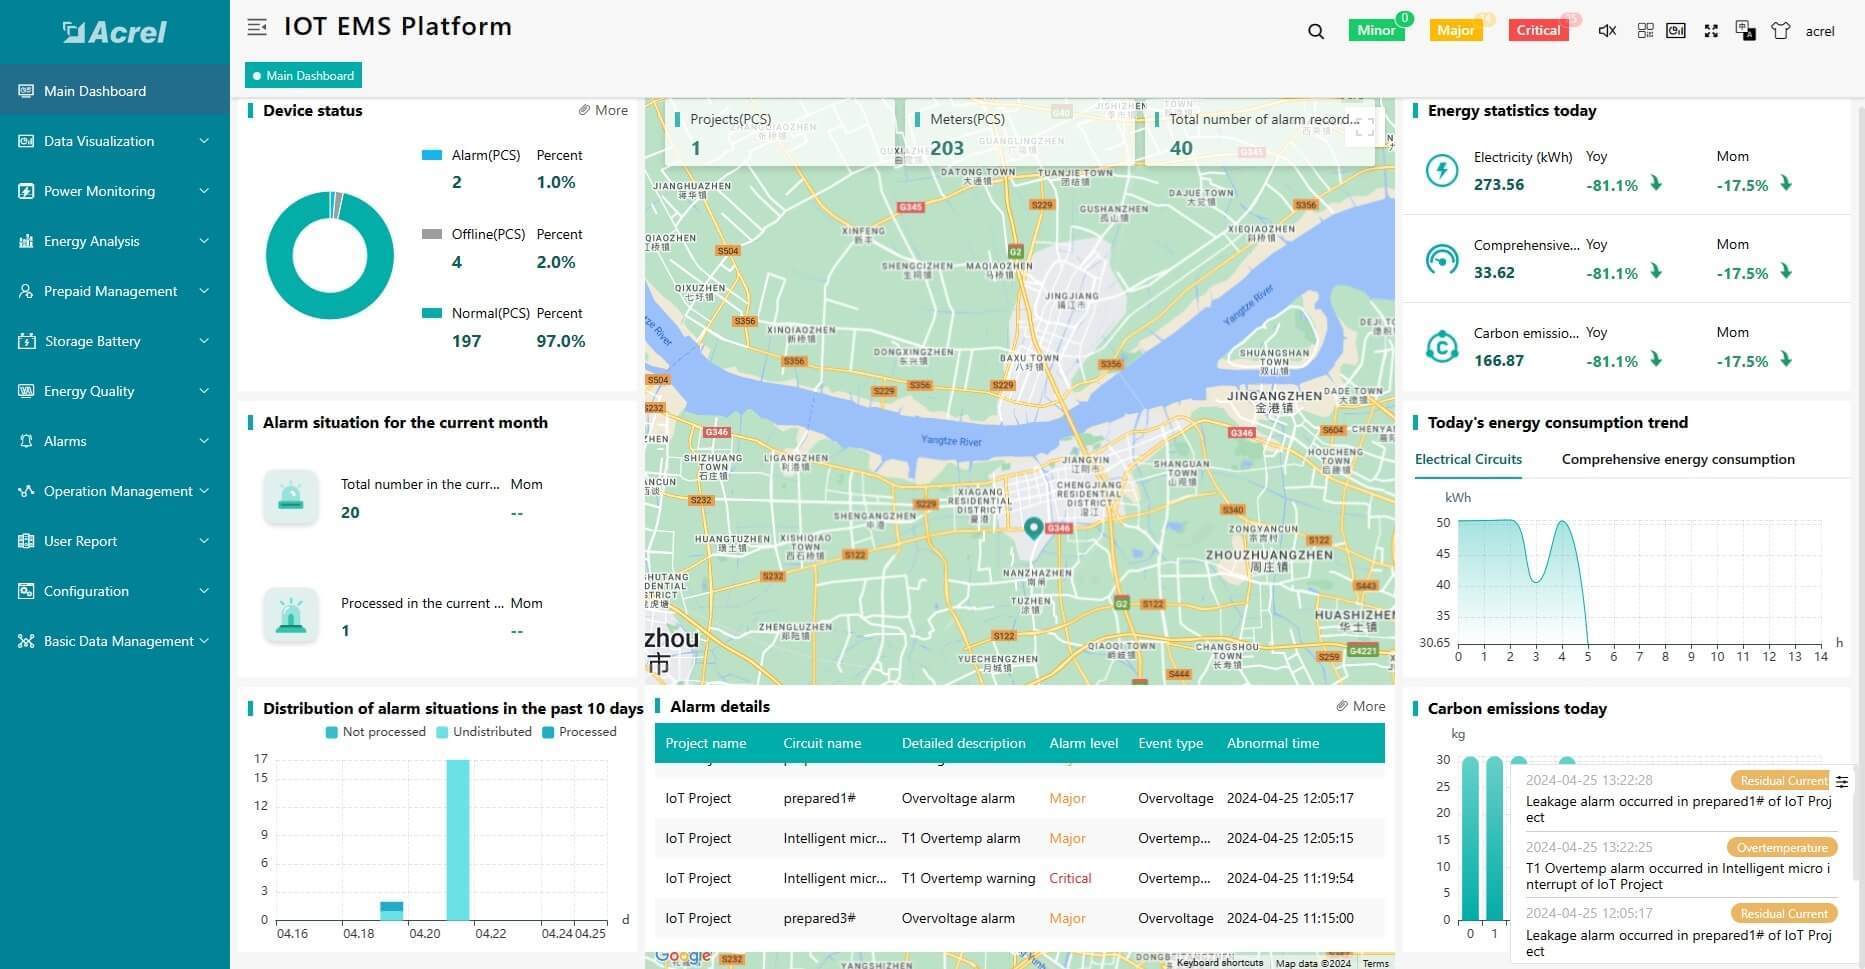Viewport: 1865px width, 969px height.
Task: Open Major alarms badge
Action: tap(1455, 30)
